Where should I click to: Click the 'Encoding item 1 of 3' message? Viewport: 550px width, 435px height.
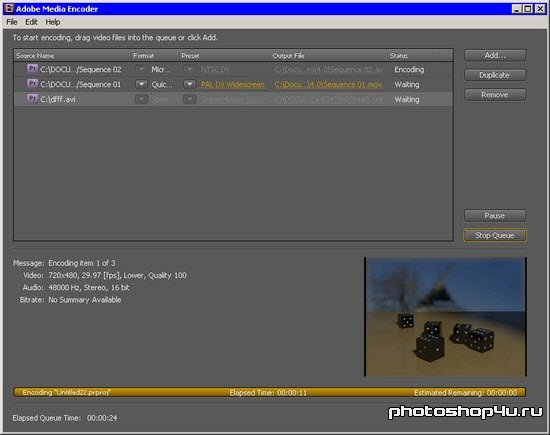82,263
